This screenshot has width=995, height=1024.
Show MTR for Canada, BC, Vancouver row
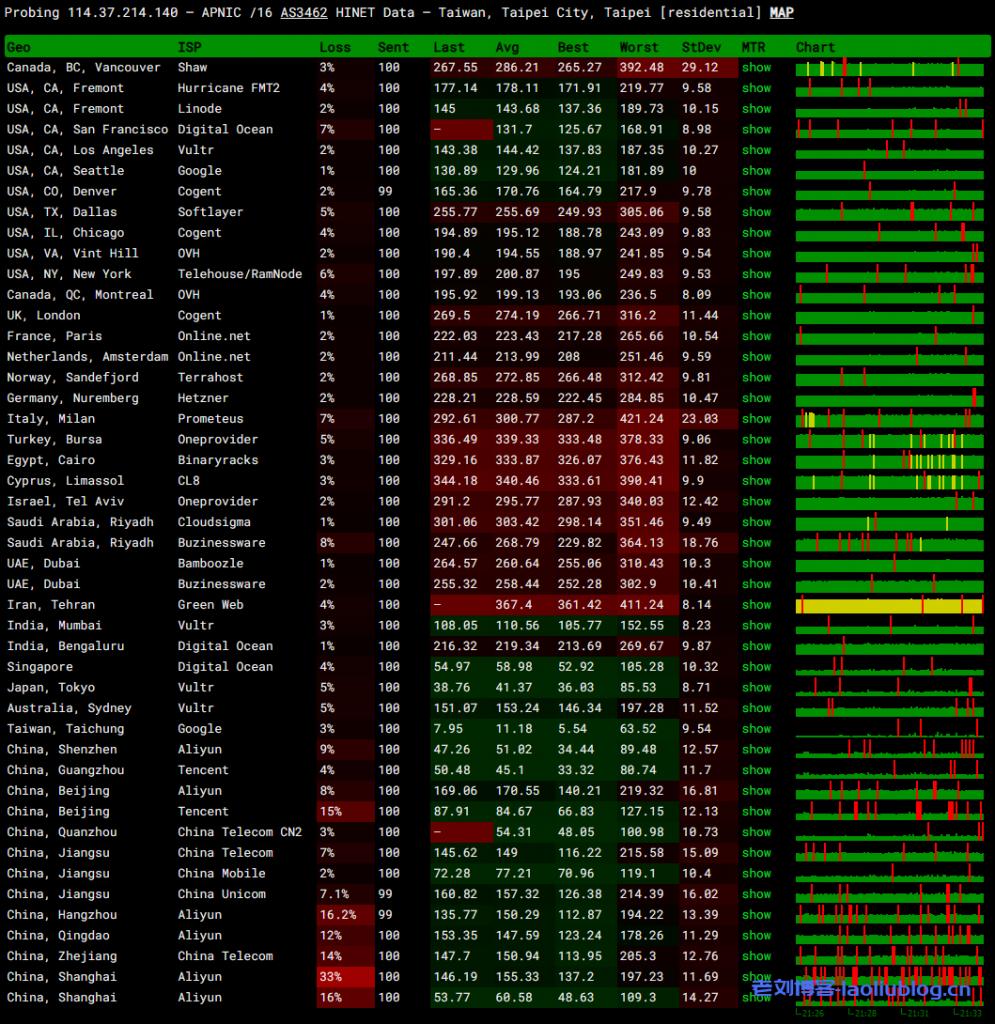(x=756, y=68)
